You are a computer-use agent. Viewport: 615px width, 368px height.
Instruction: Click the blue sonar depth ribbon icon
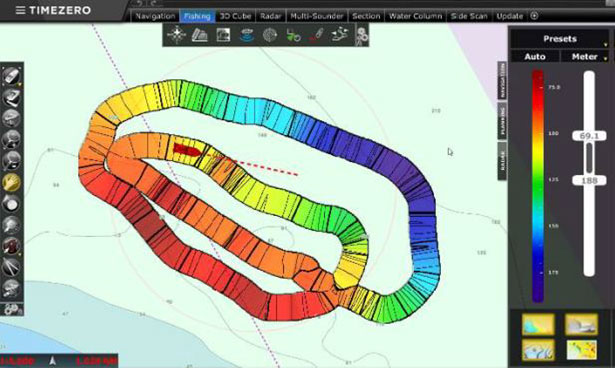[x=247, y=35]
